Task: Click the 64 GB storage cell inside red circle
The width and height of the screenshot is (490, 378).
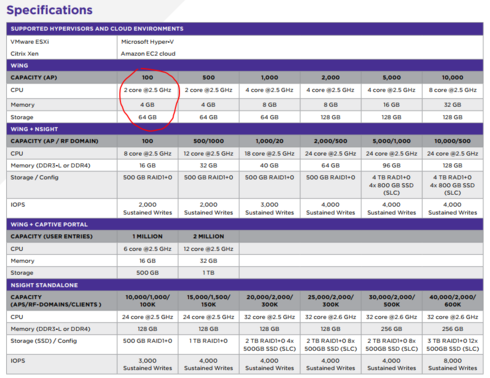Action: 148,117
